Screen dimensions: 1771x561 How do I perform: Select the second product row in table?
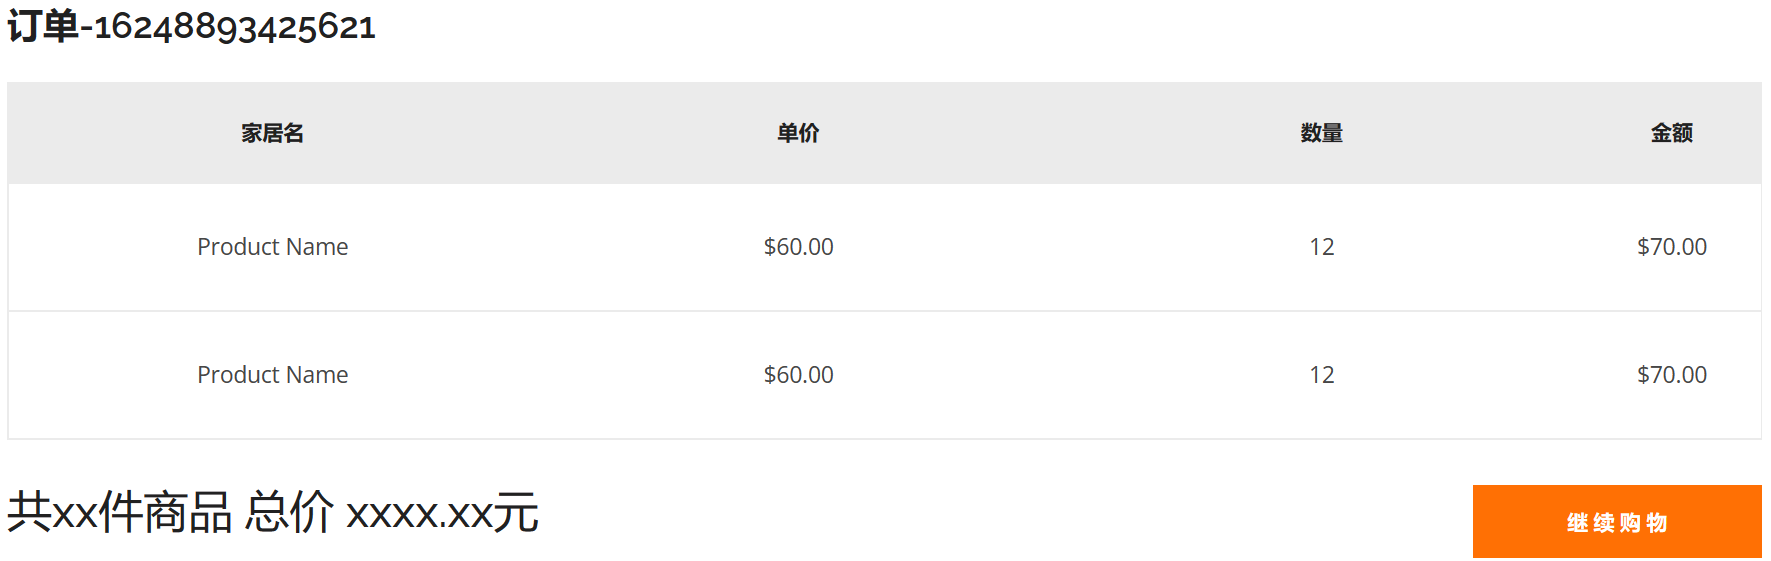[x=1050, y=375]
